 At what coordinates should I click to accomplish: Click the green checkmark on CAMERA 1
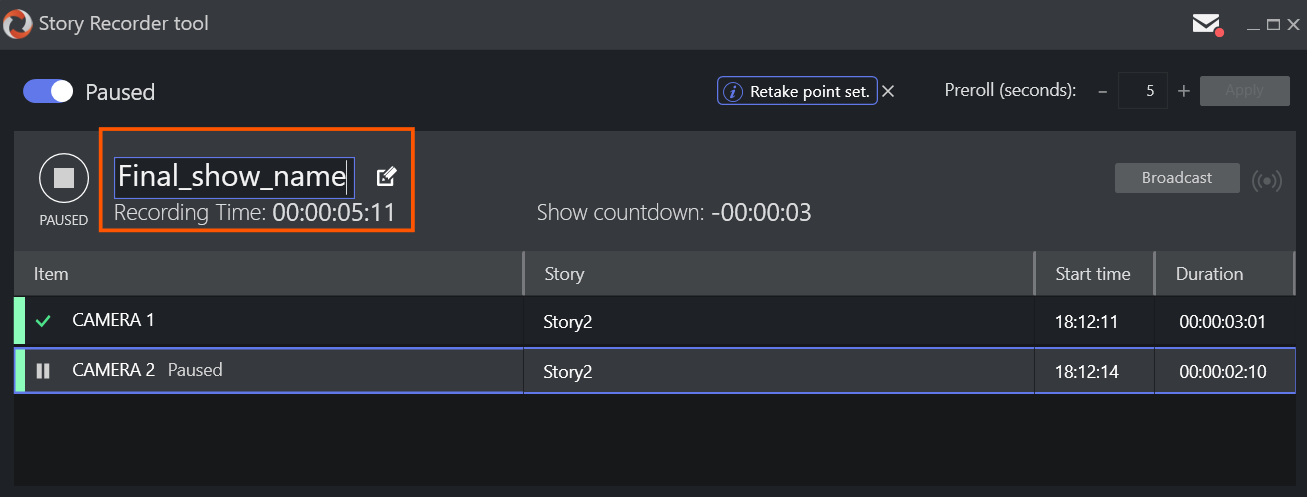coord(43,321)
